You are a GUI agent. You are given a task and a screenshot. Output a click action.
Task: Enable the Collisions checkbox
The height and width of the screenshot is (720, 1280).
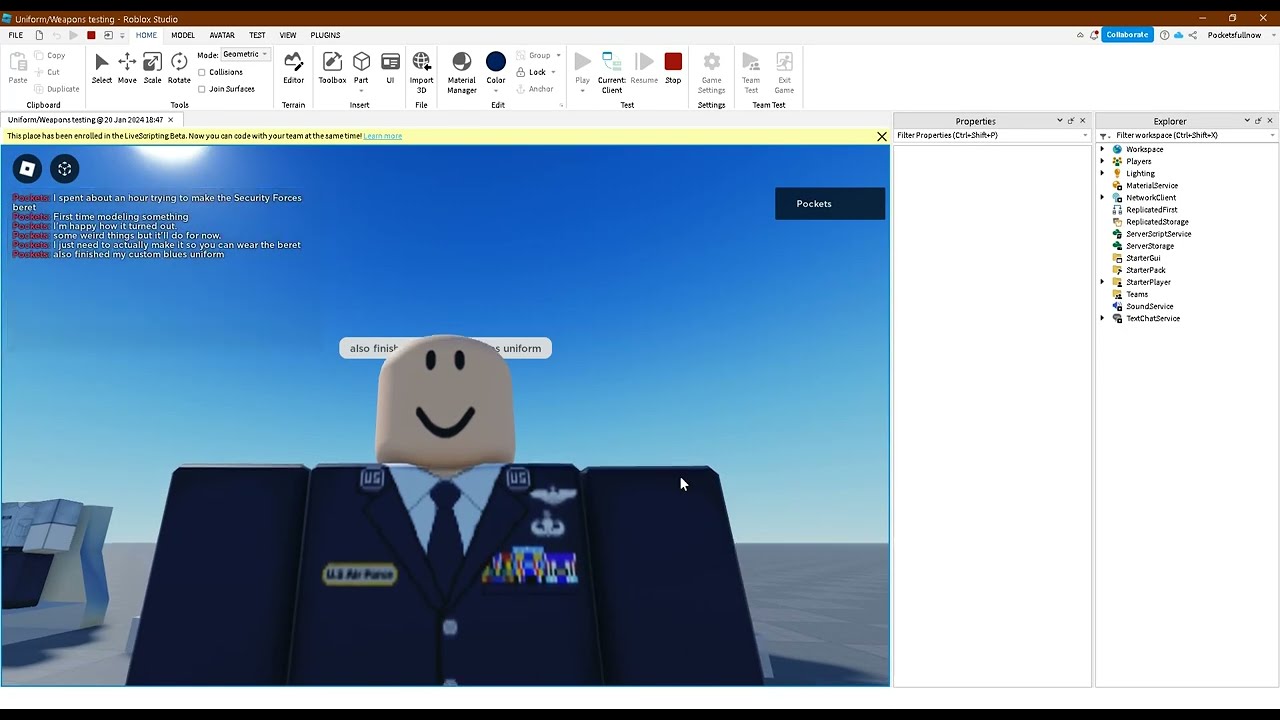point(202,72)
